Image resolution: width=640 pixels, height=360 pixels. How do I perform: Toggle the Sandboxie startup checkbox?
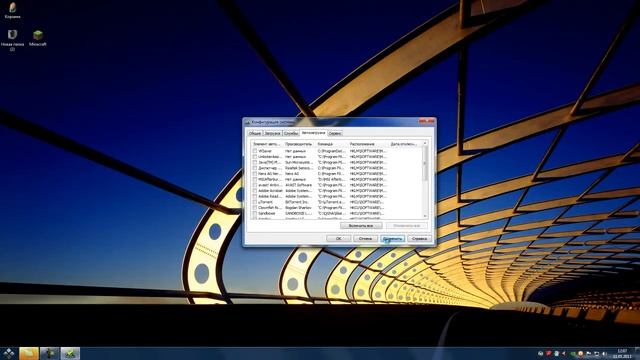(255, 213)
